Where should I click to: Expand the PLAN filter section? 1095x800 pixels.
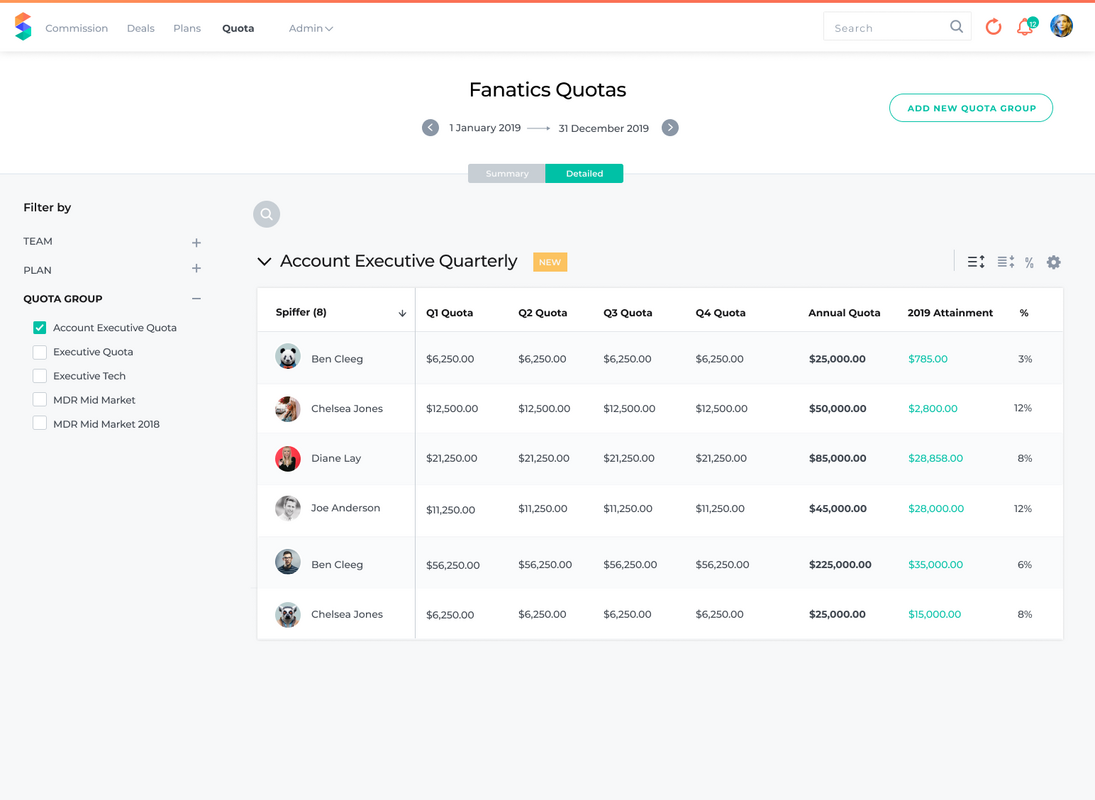coord(196,270)
